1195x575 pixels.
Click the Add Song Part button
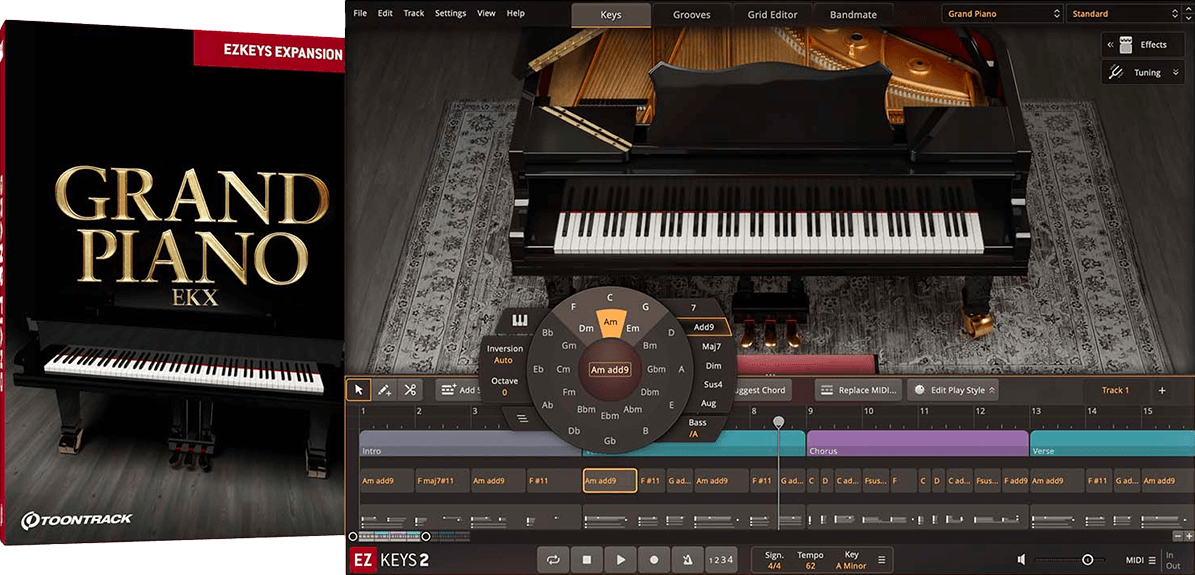tap(460, 390)
